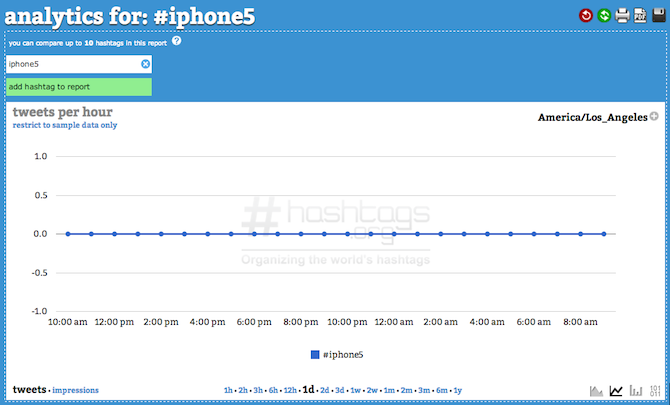The width and height of the screenshot is (670, 405).
Task: Select the 1w time range
Action: 356,390
